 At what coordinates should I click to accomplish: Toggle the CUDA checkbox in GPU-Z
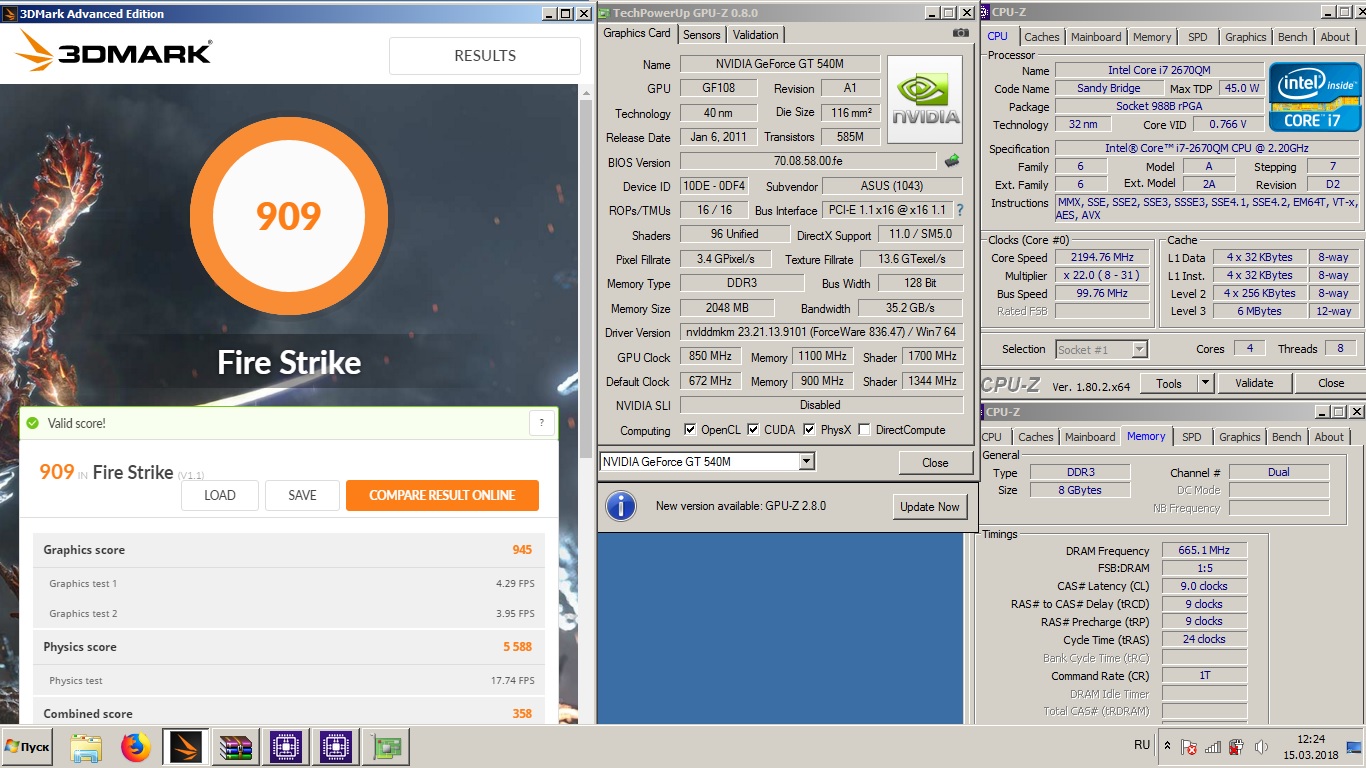(753, 430)
